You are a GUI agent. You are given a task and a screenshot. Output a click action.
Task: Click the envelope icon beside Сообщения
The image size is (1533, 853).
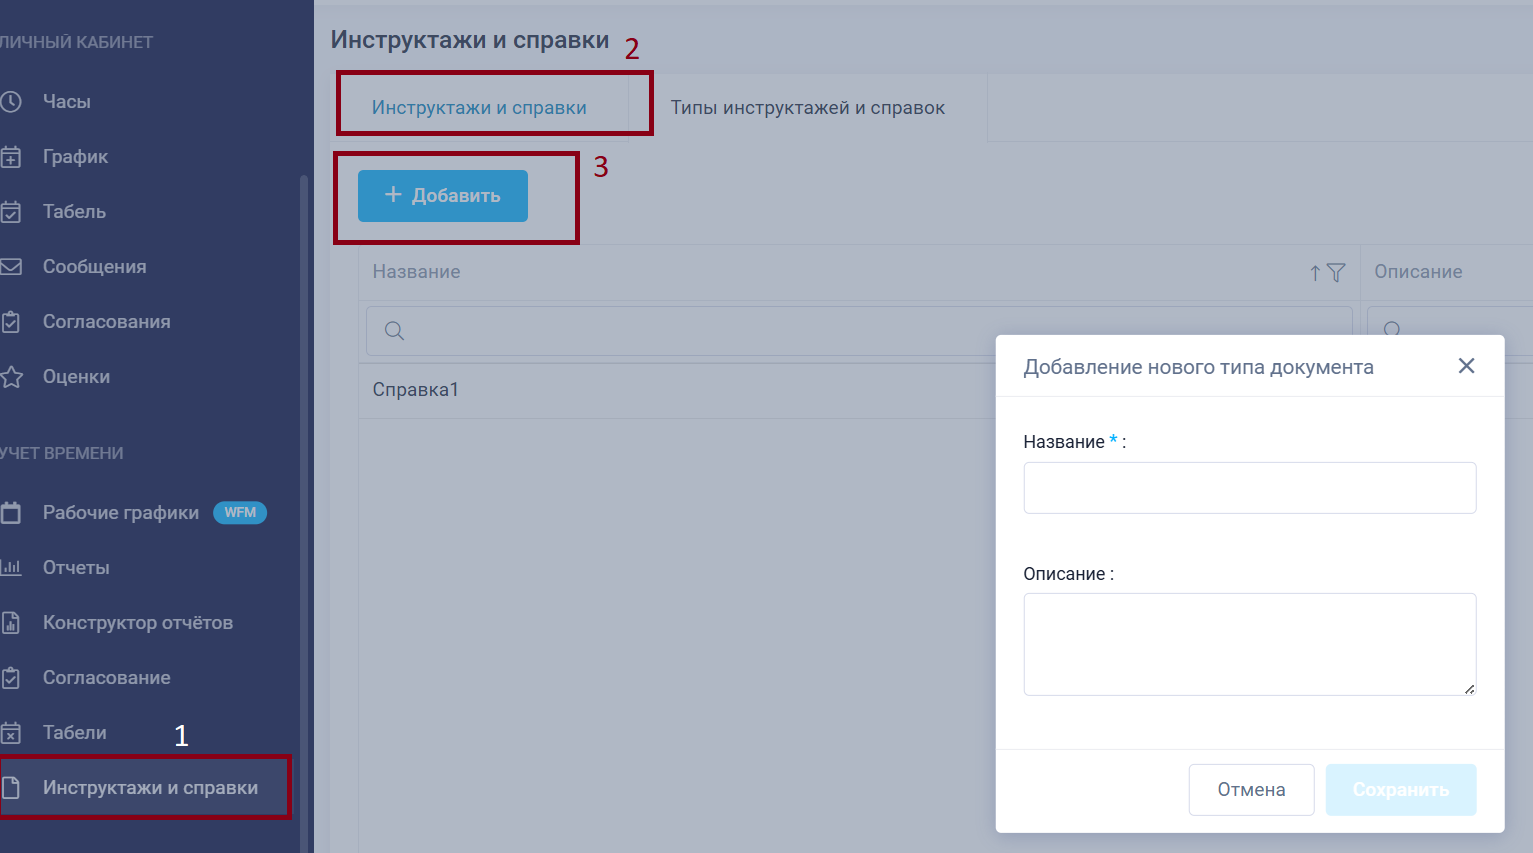click(x=11, y=267)
